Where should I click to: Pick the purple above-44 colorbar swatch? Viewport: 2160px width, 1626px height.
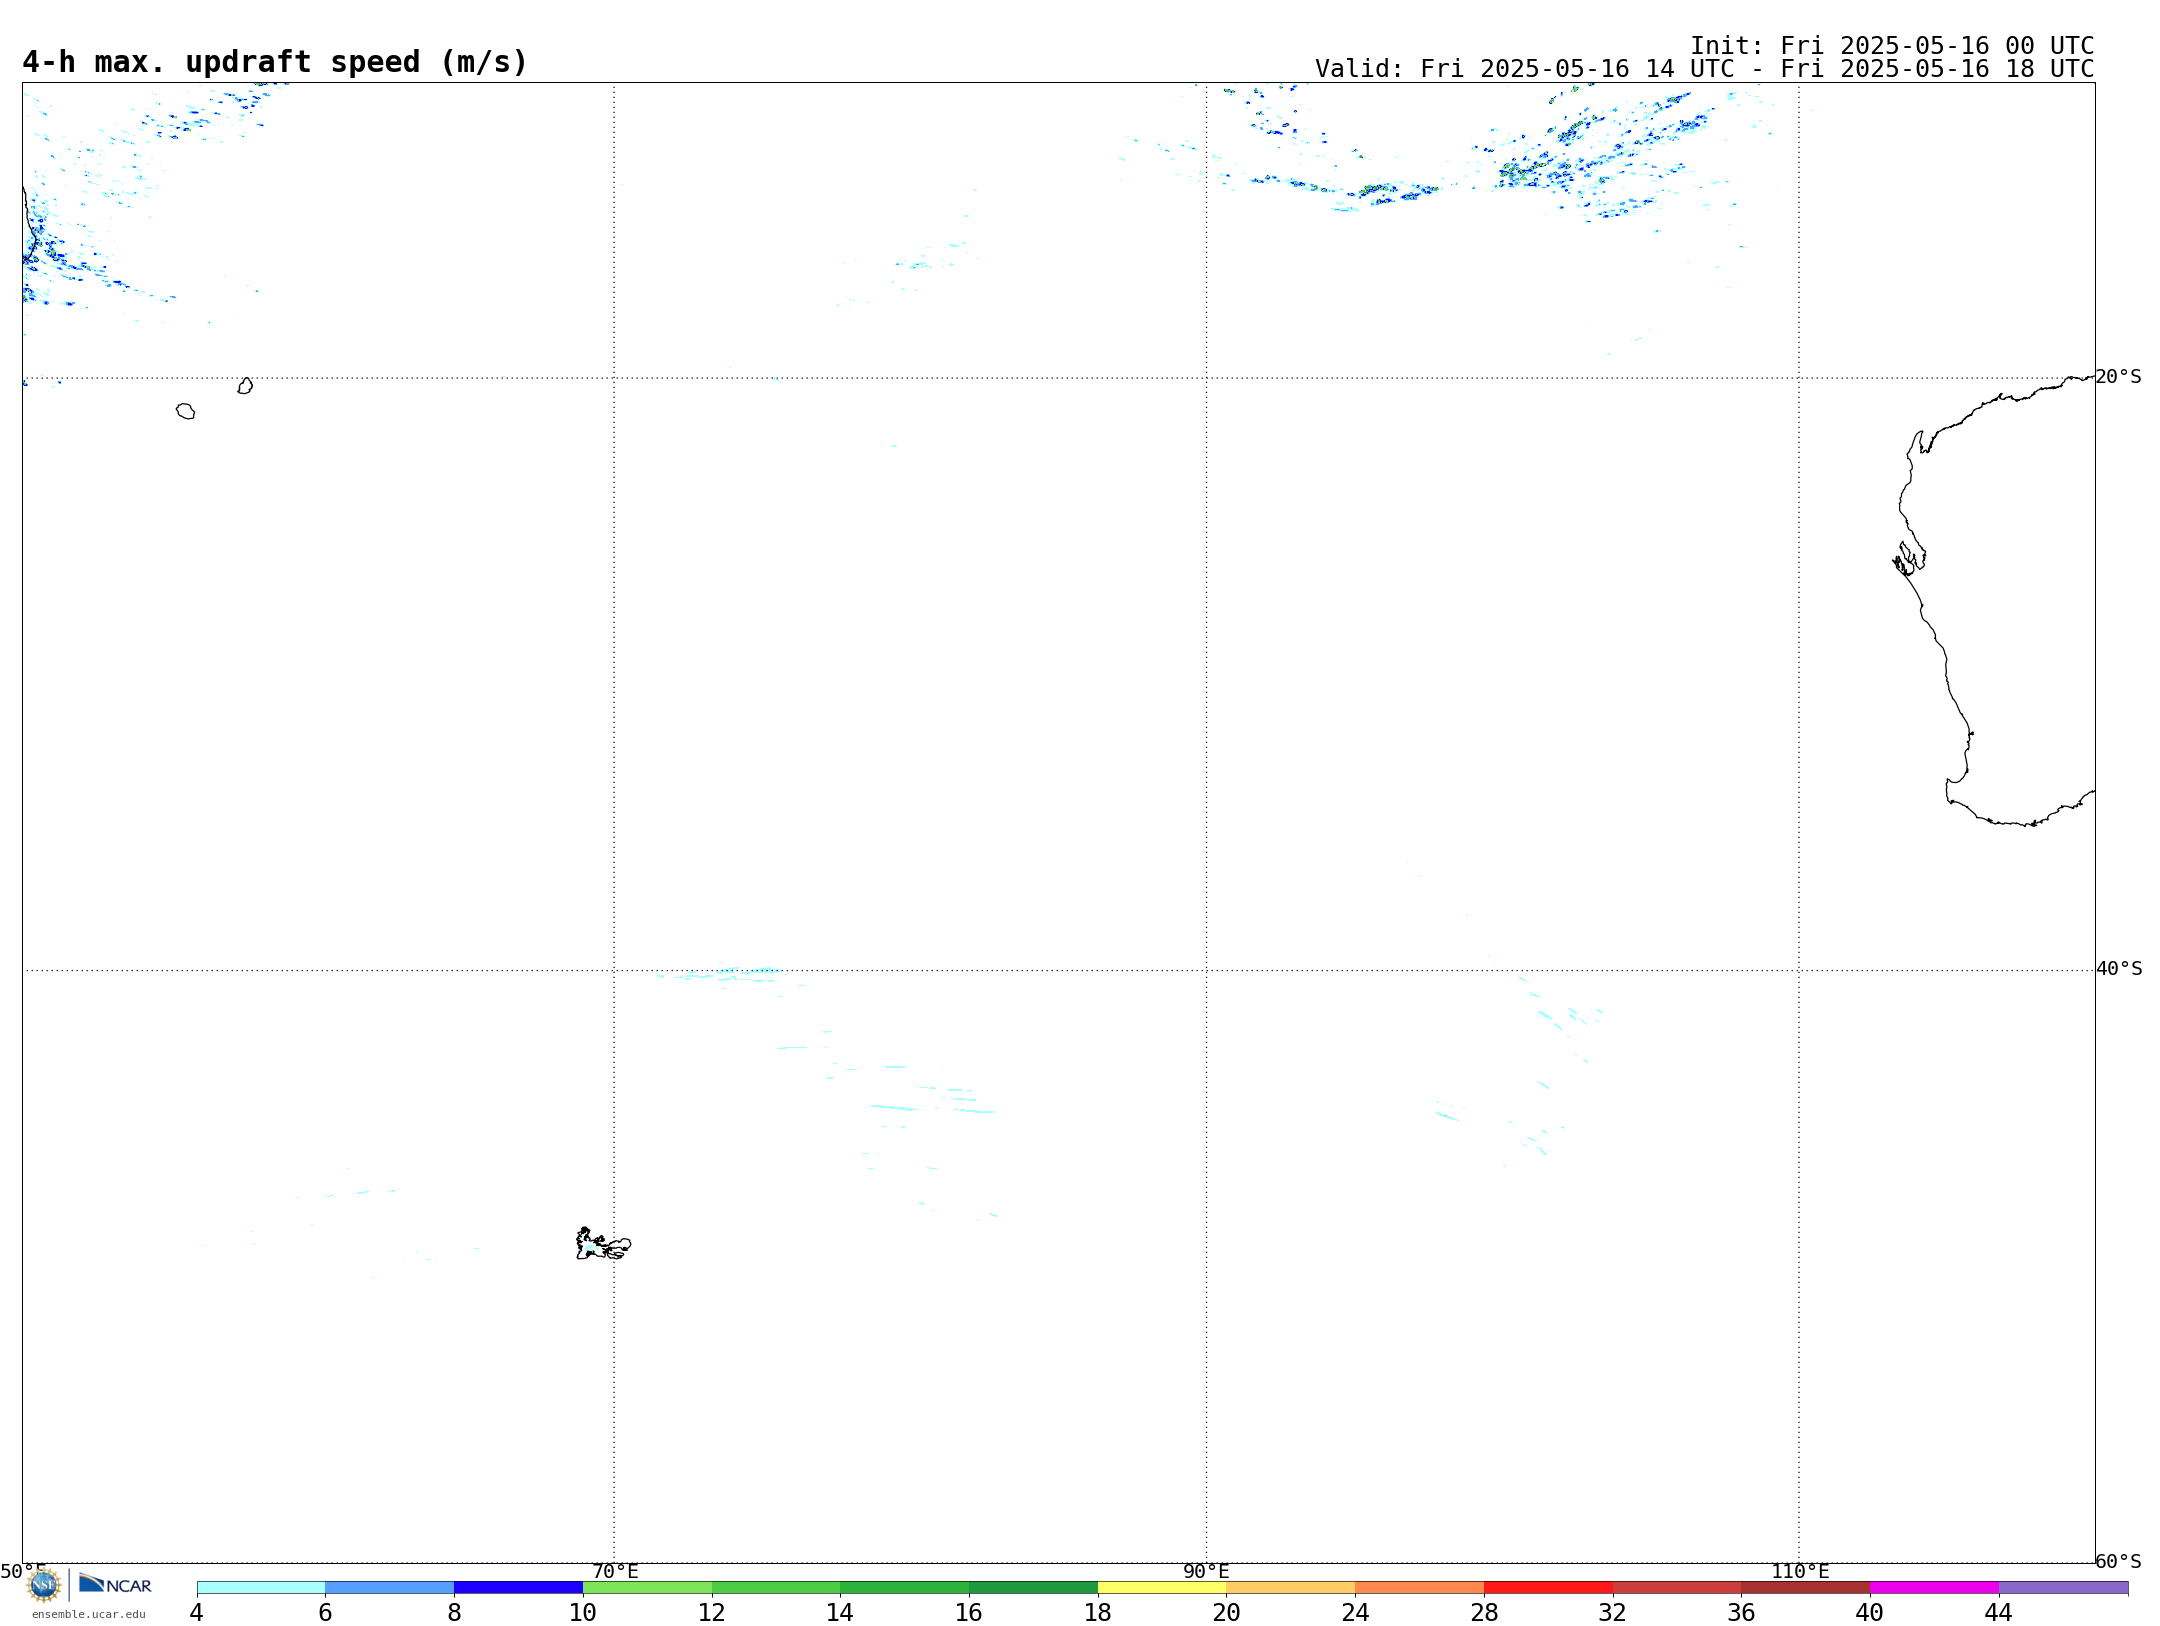[2063, 1588]
